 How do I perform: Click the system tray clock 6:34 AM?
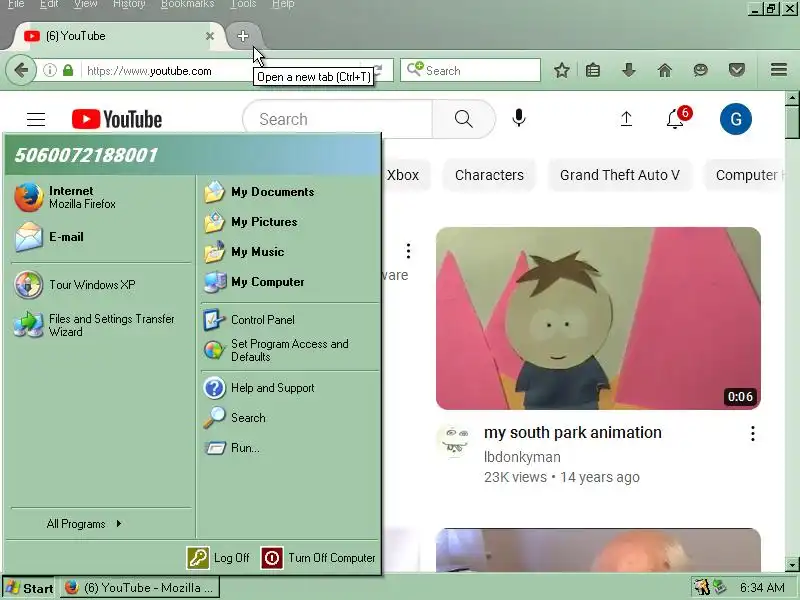click(762, 588)
